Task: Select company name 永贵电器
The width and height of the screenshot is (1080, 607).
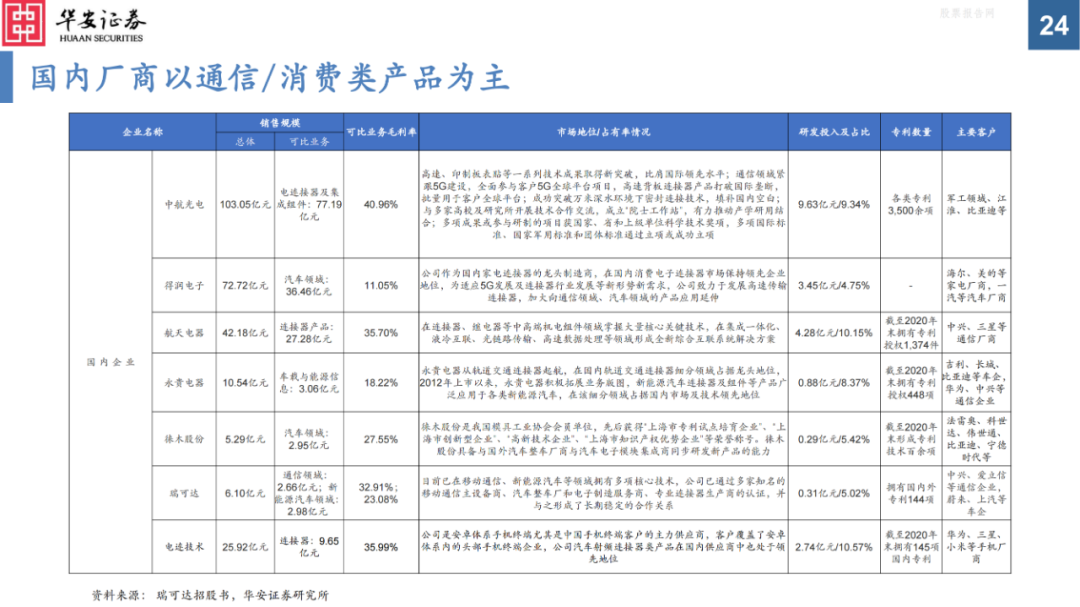Action: pyautogui.click(x=184, y=382)
